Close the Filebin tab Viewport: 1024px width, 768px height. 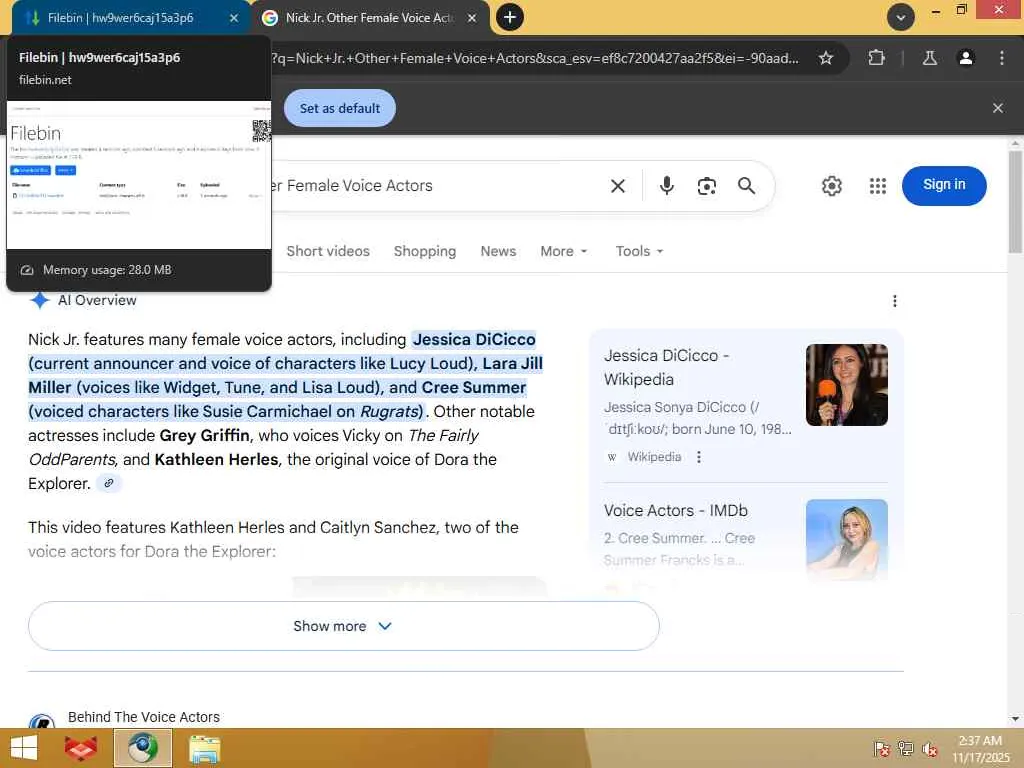(234, 18)
